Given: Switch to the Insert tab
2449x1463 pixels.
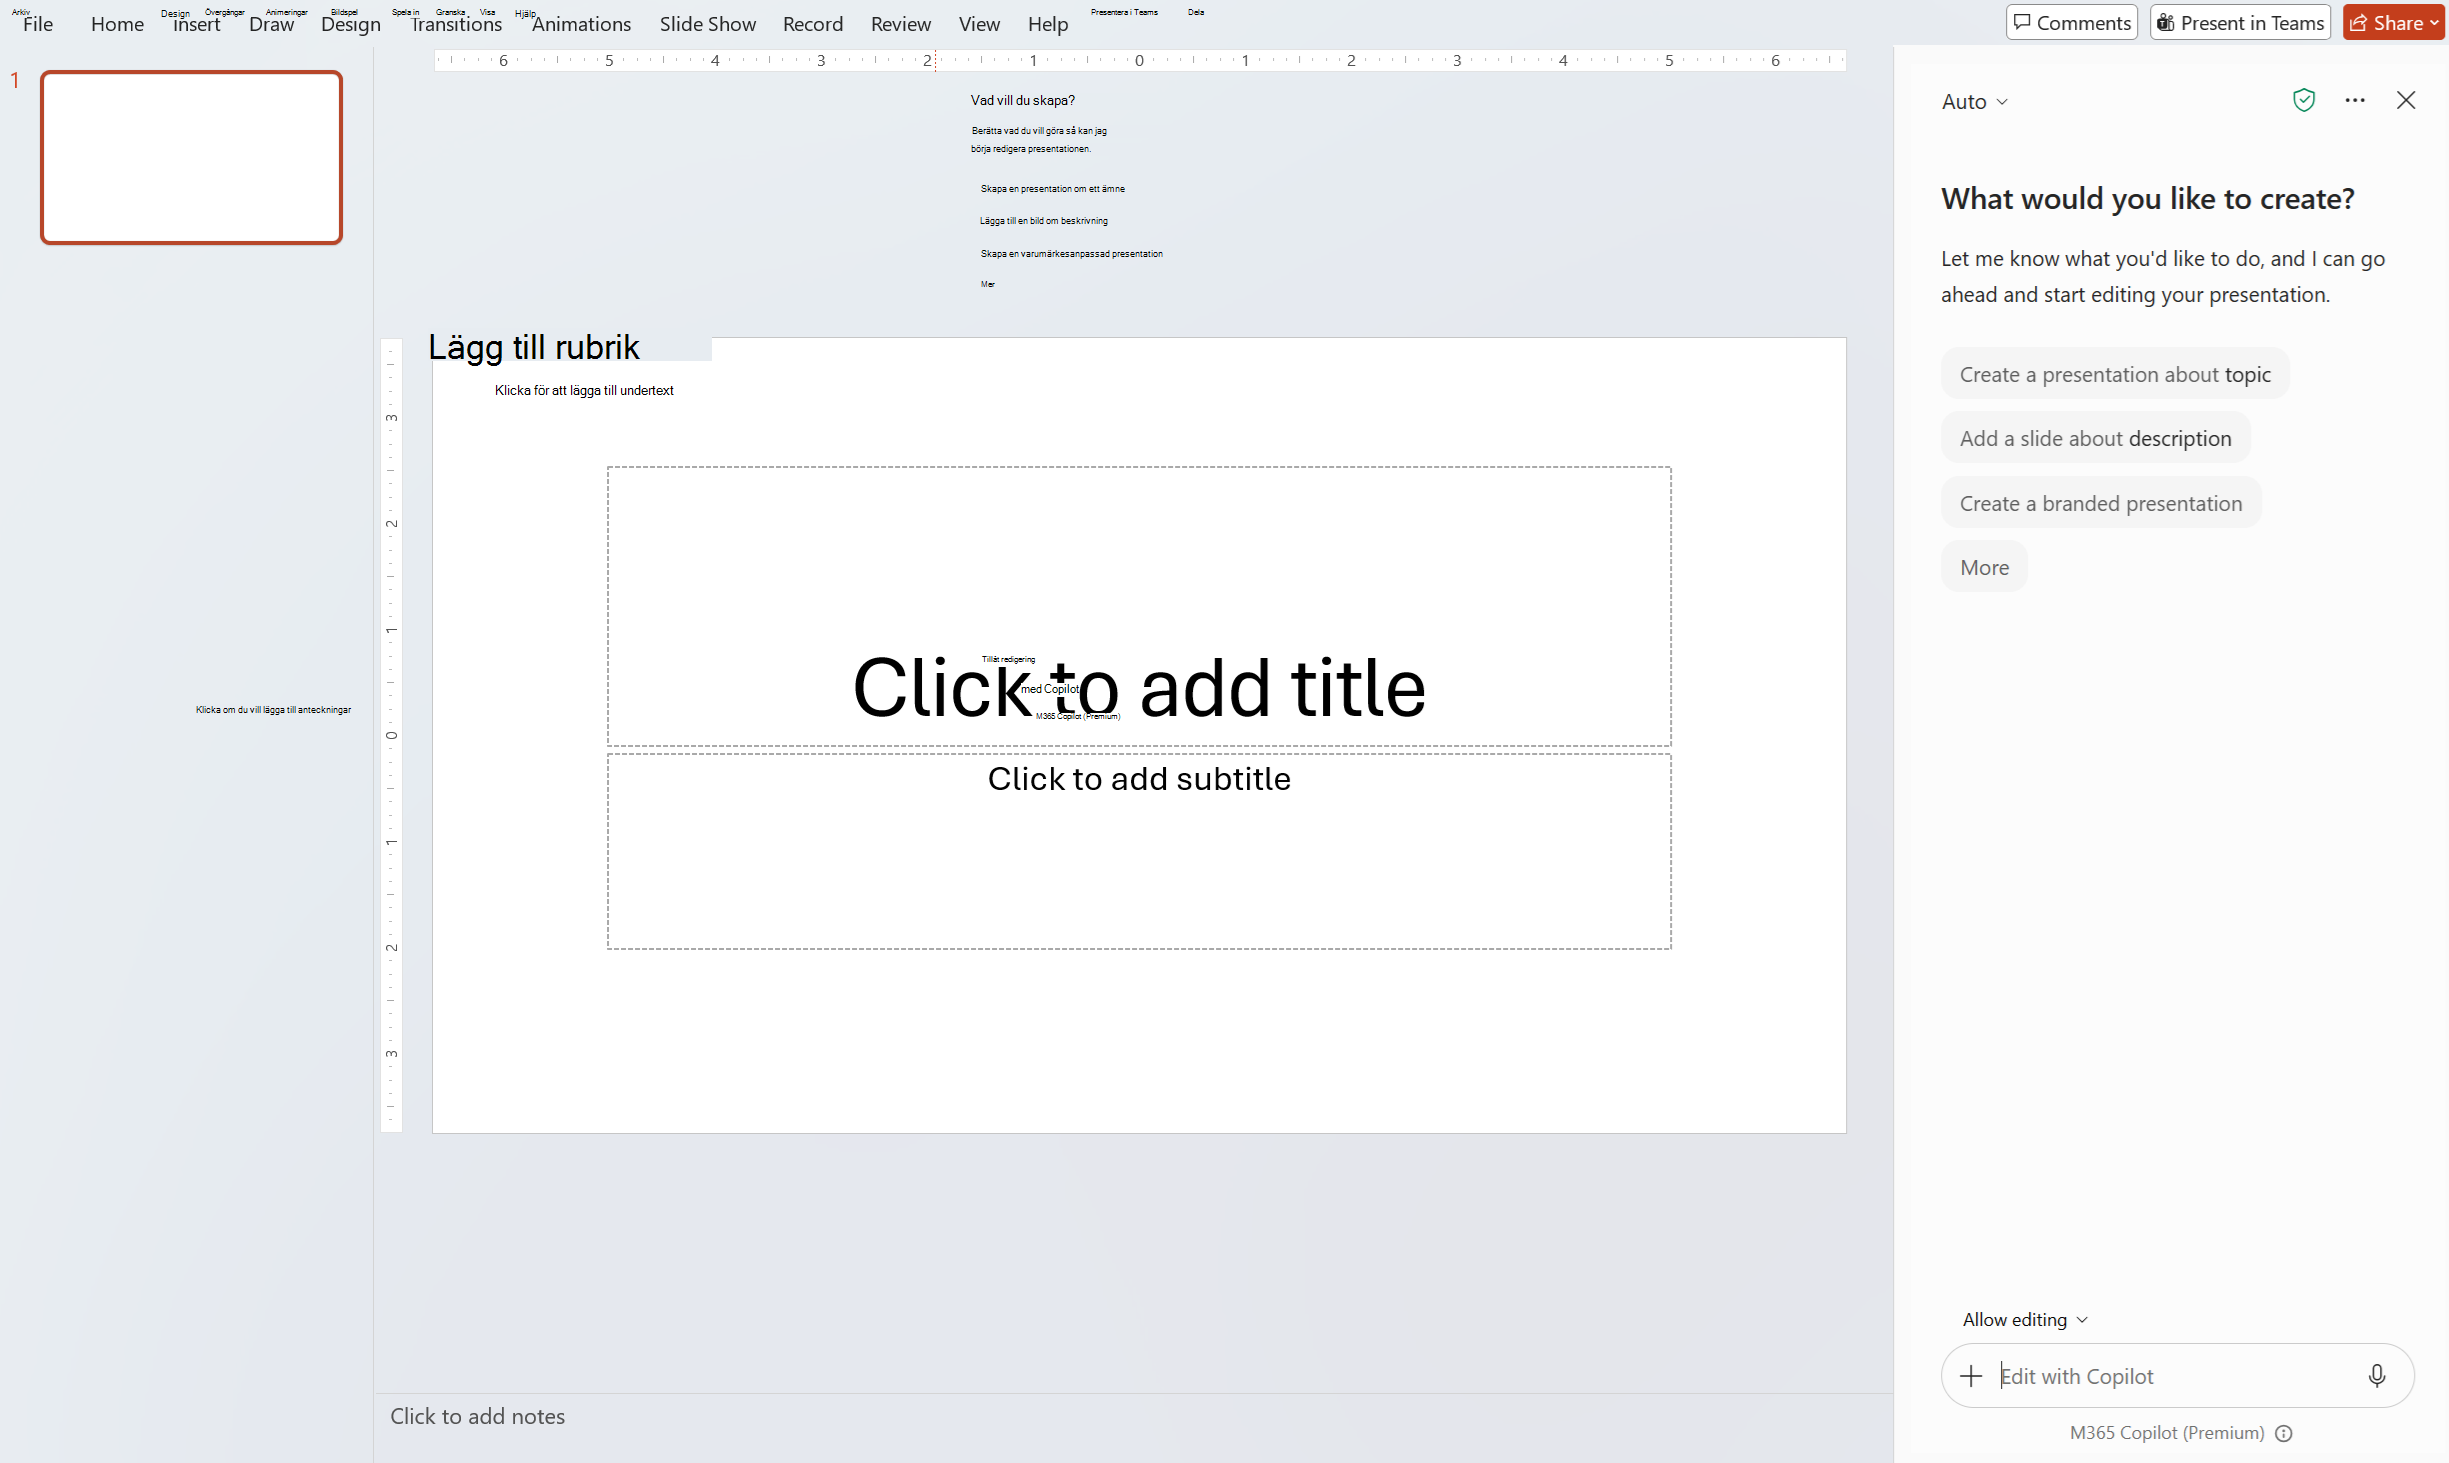Looking at the screenshot, I should 196,24.
